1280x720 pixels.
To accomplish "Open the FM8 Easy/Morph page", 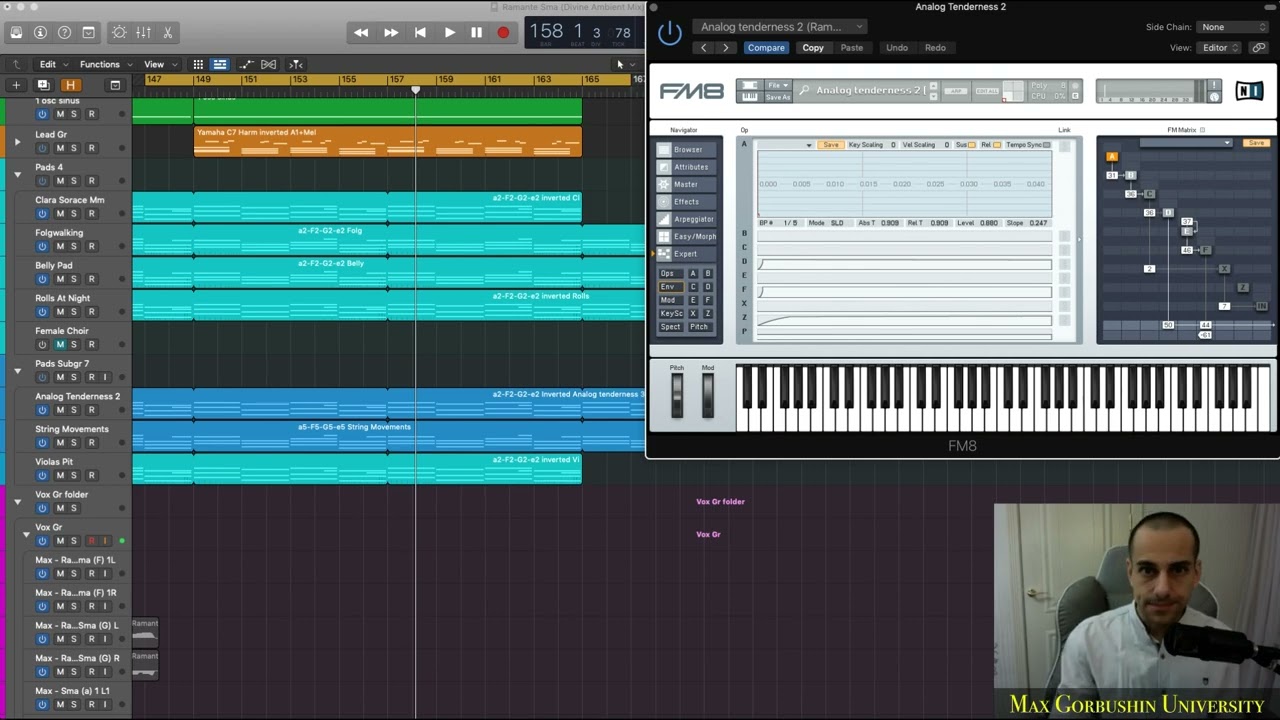I will tap(687, 236).
